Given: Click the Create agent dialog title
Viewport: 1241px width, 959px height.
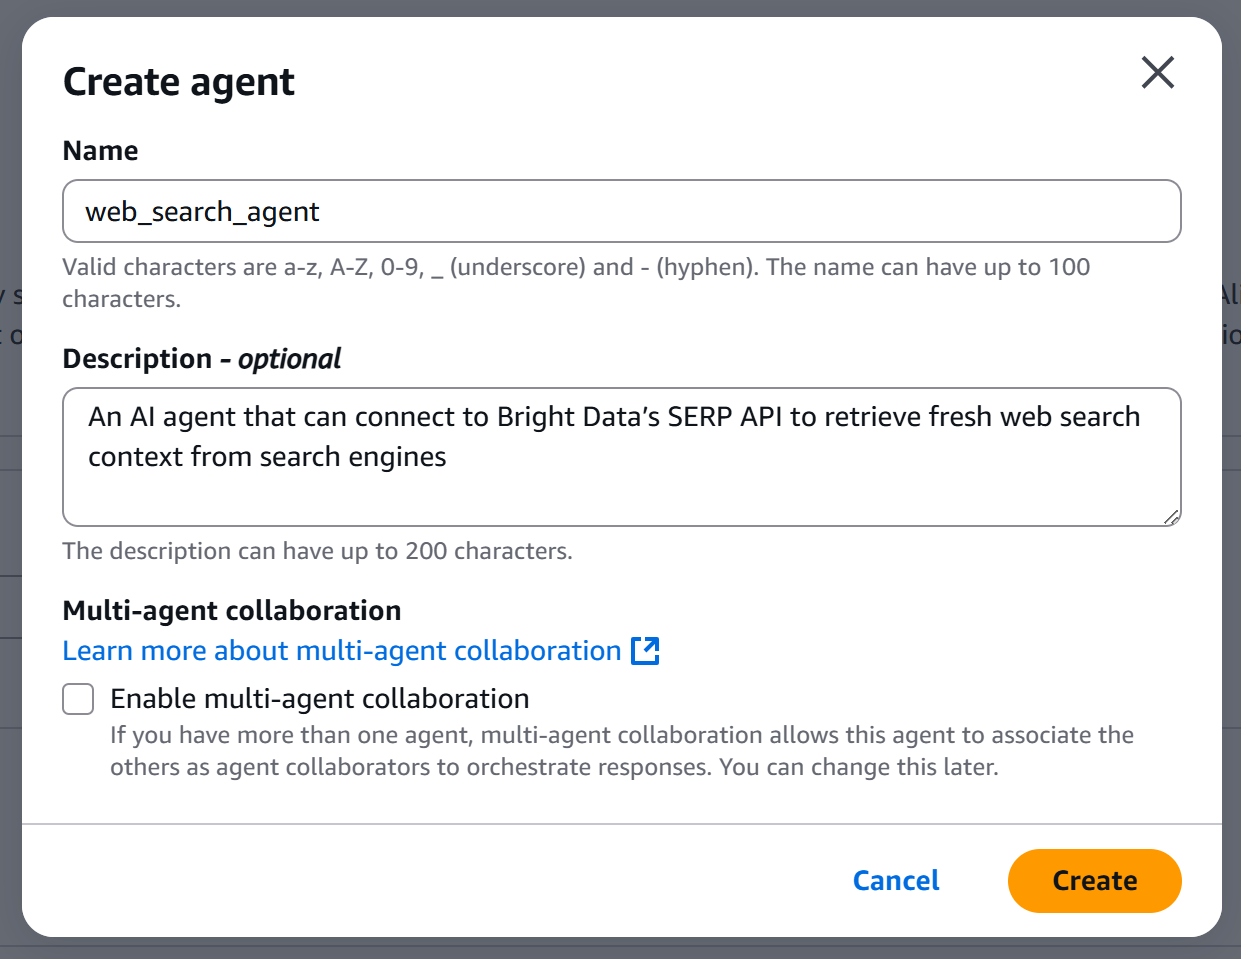Looking at the screenshot, I should click(x=178, y=82).
